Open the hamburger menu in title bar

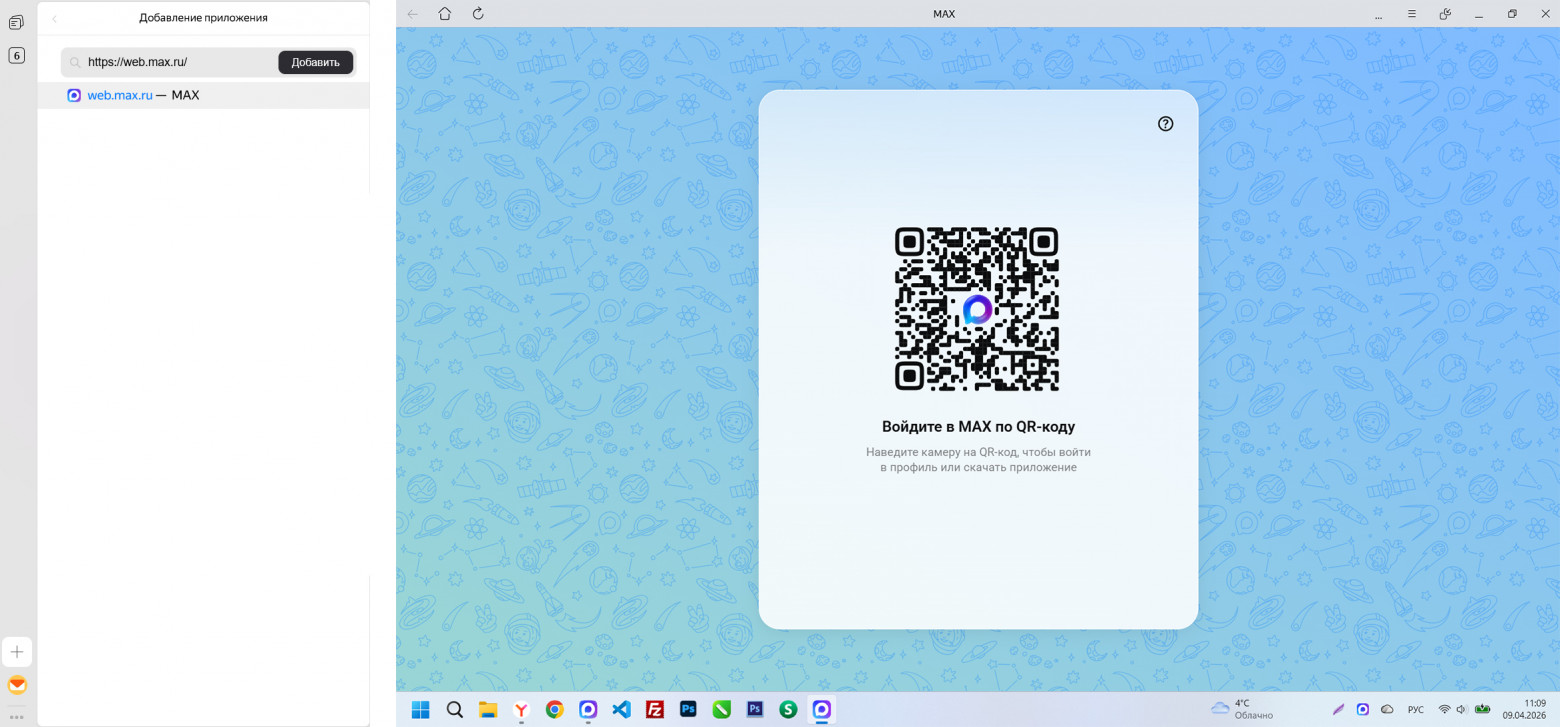click(1412, 14)
